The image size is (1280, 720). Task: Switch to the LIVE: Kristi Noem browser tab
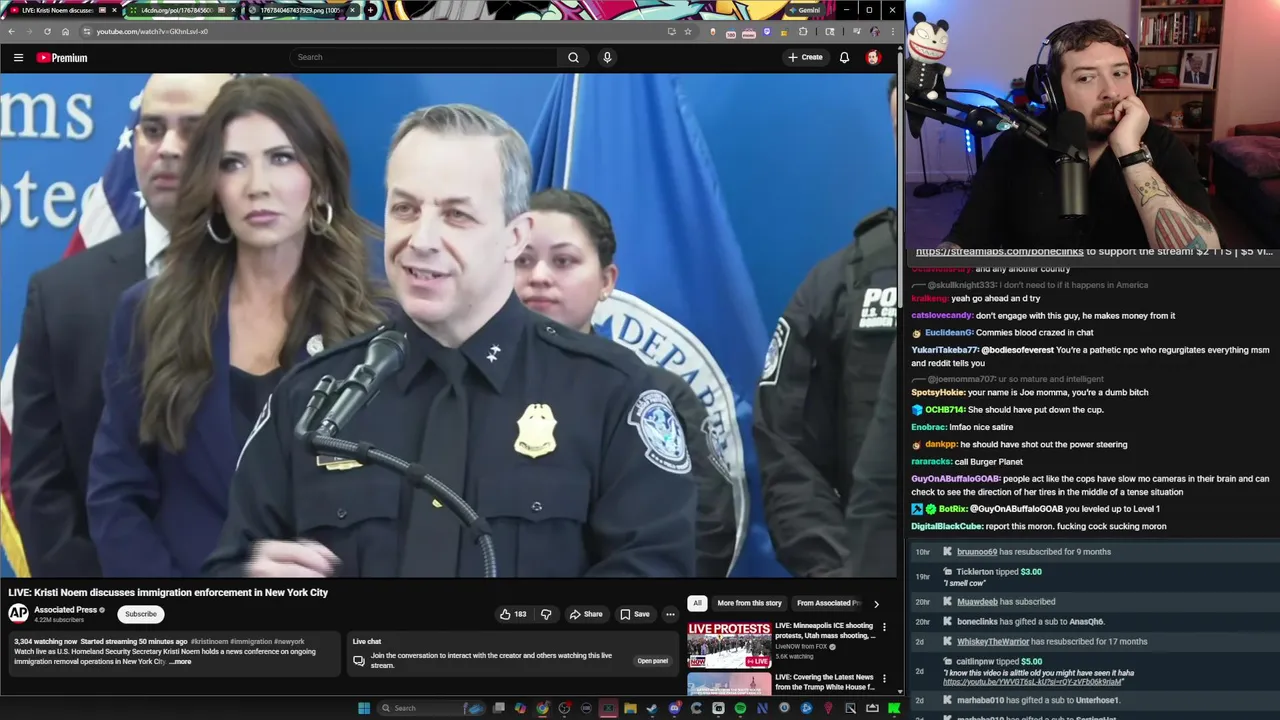click(x=60, y=10)
